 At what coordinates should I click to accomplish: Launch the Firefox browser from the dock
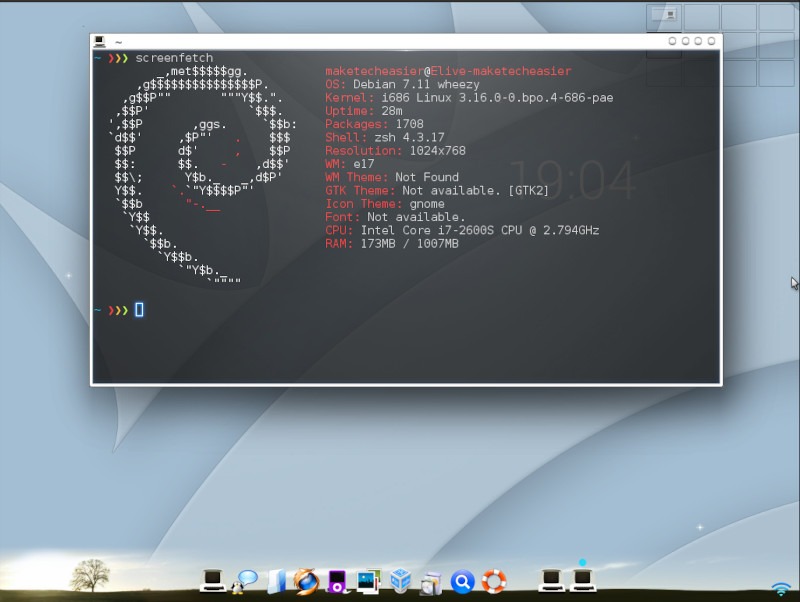pyautogui.click(x=306, y=581)
